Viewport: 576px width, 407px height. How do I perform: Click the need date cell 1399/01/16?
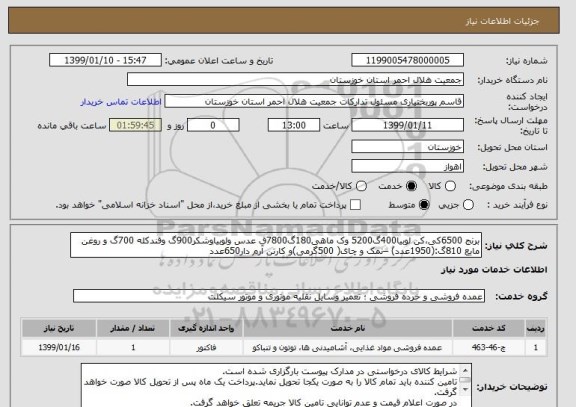[x=59, y=347]
